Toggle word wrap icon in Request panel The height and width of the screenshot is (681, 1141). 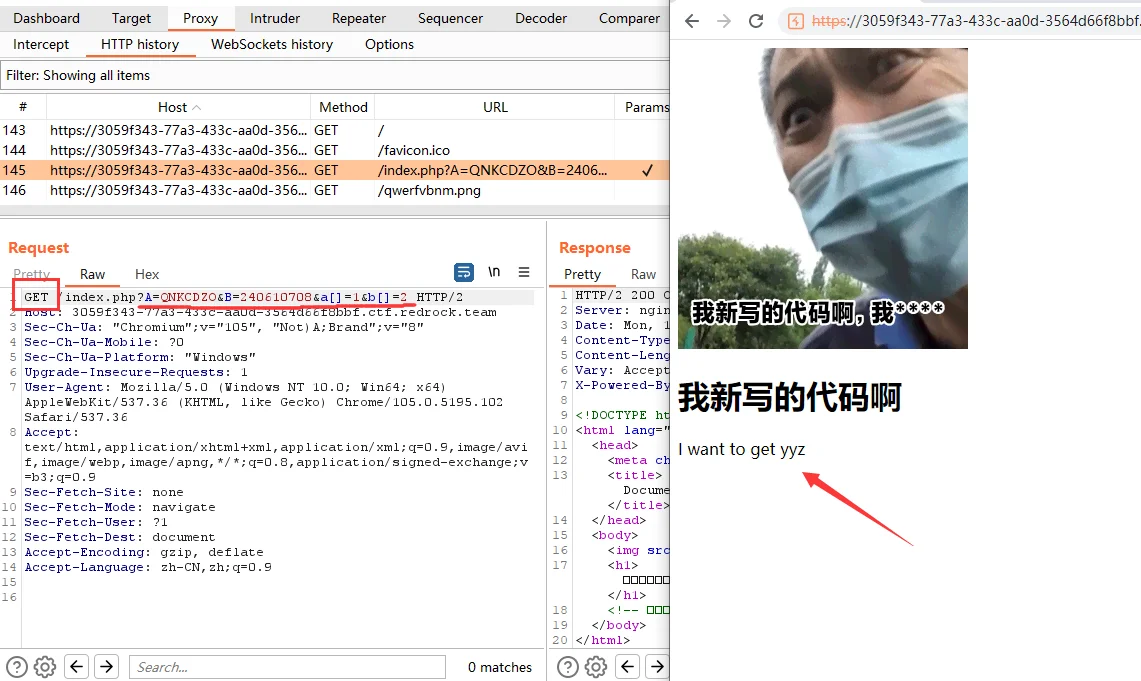point(464,272)
